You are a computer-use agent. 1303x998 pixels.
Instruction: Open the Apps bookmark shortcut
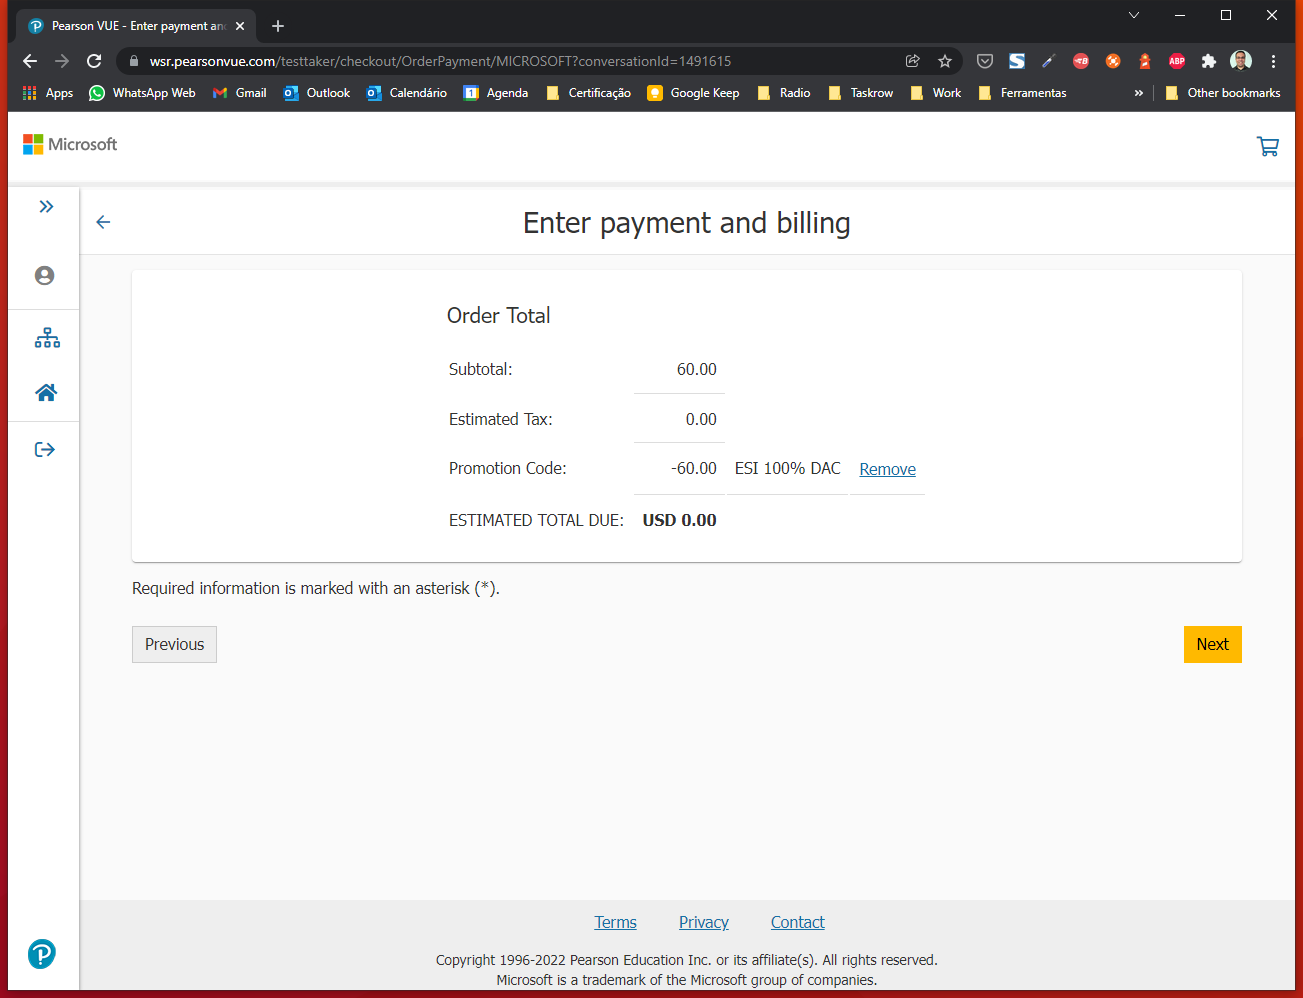pyautogui.click(x=48, y=93)
